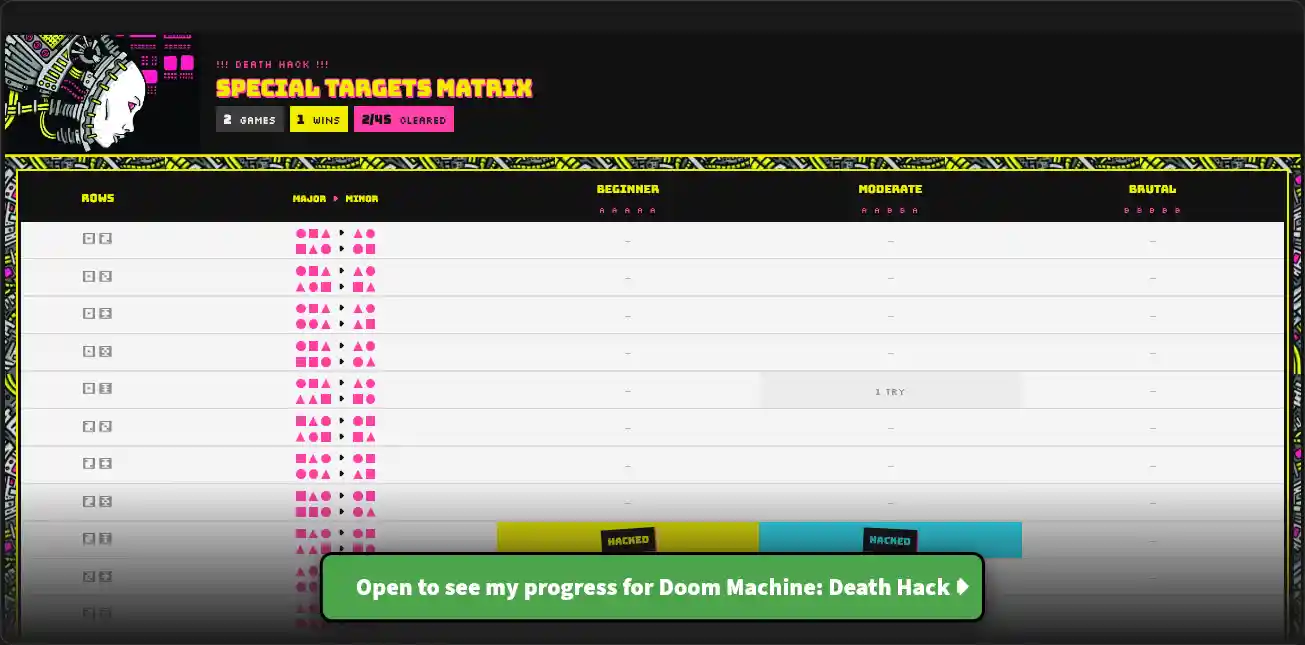The width and height of the screenshot is (1305, 645).
Task: Click the BRUTAL dash cell in dice 1-6 row
Action: pyautogui.click(x=1152, y=391)
